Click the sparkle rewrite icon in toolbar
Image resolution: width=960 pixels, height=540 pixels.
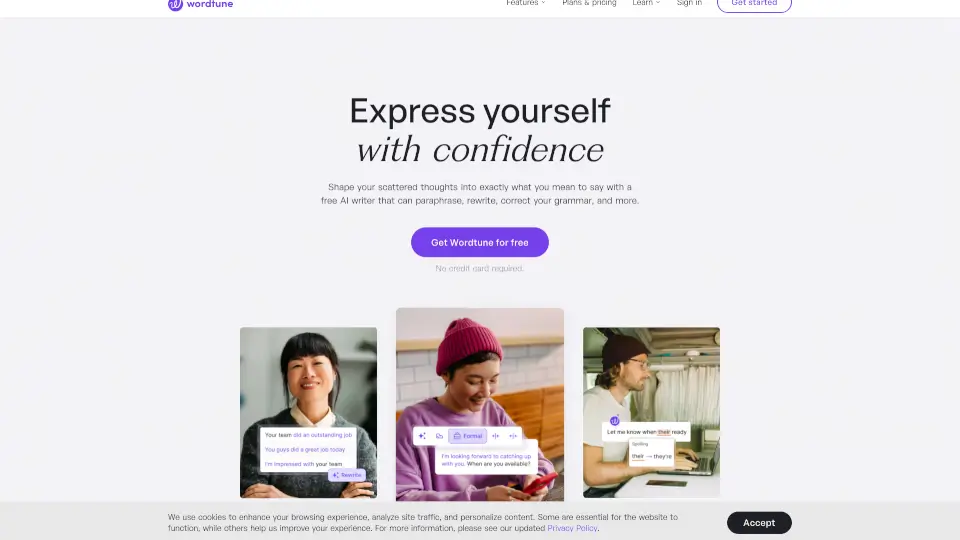click(x=422, y=436)
